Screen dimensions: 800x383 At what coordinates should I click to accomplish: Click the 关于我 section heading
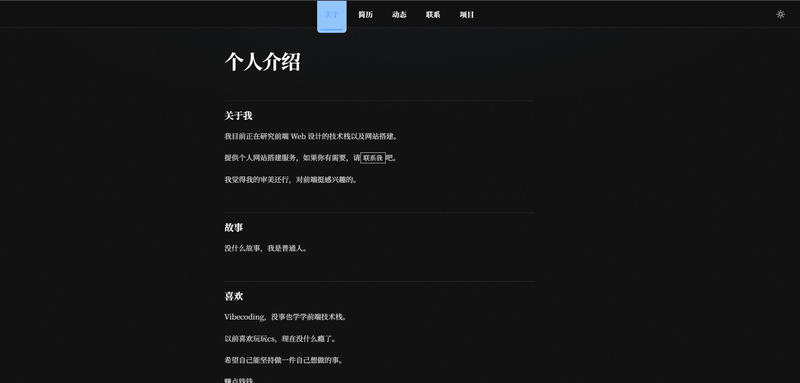238,116
